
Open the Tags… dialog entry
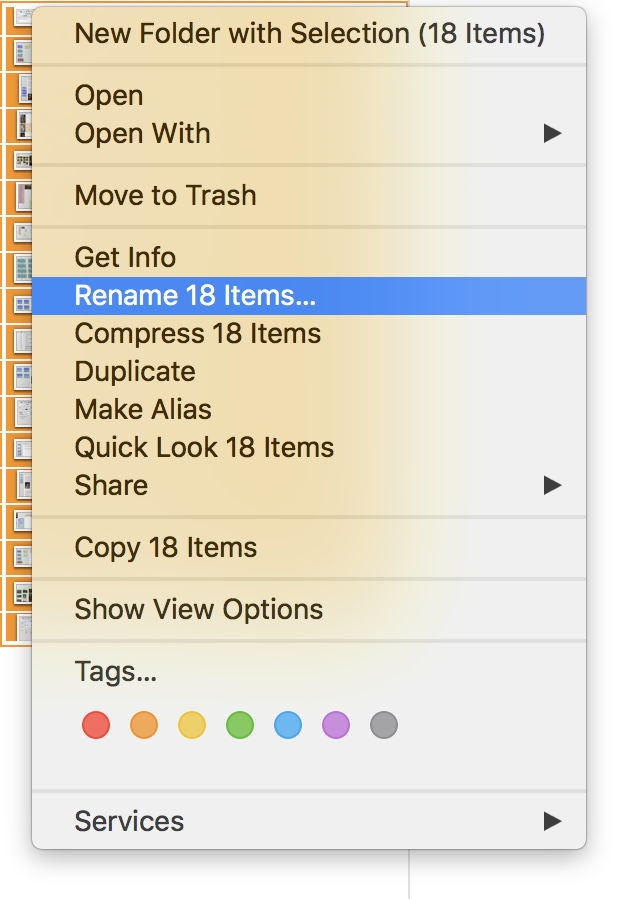click(x=116, y=671)
